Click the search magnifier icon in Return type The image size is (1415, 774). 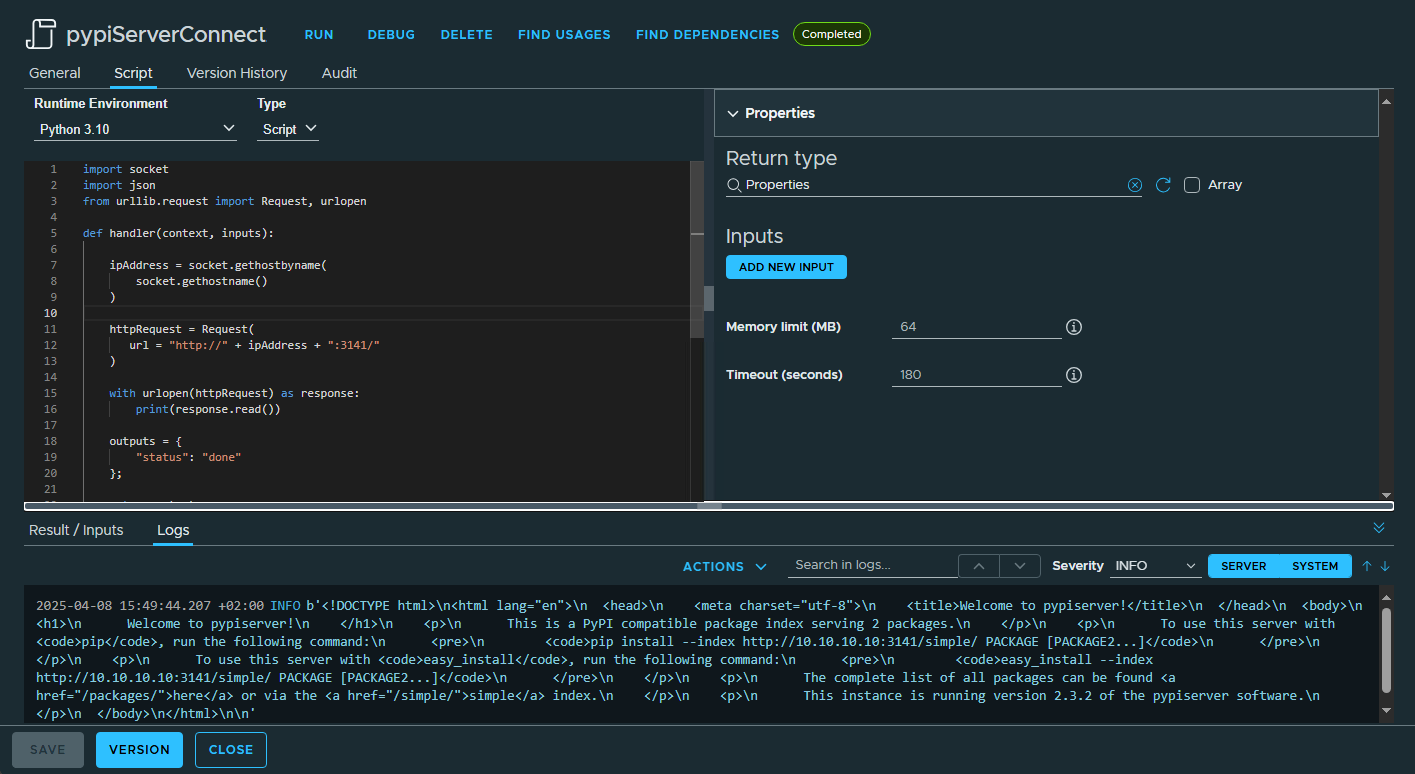click(x=734, y=185)
